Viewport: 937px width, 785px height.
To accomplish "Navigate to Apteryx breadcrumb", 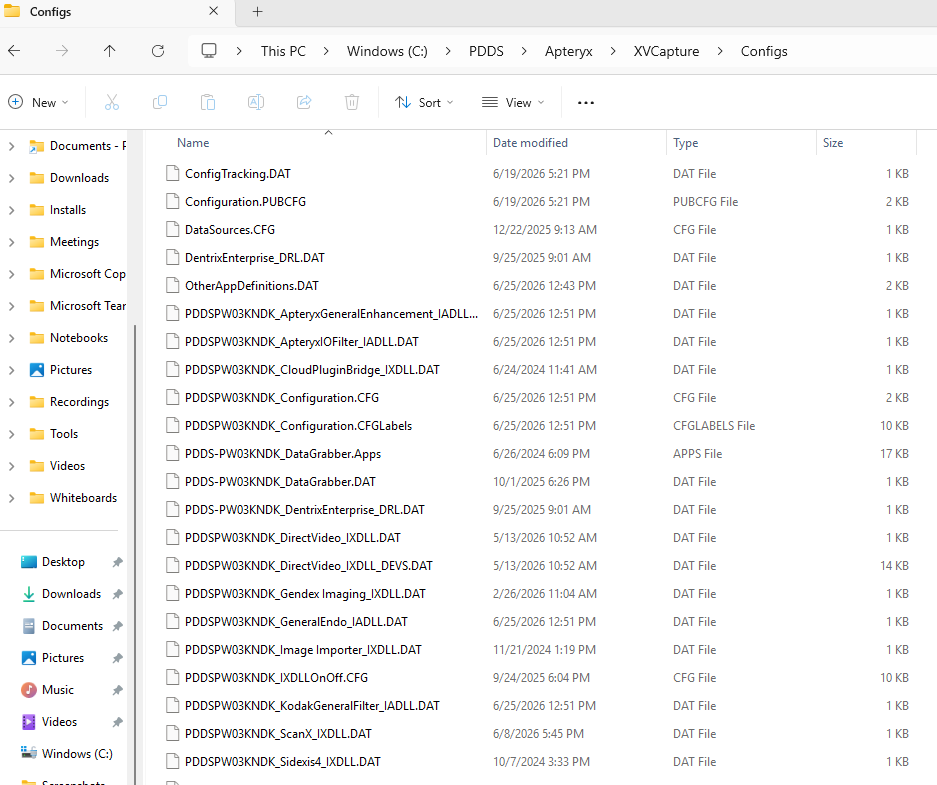I will pos(568,51).
